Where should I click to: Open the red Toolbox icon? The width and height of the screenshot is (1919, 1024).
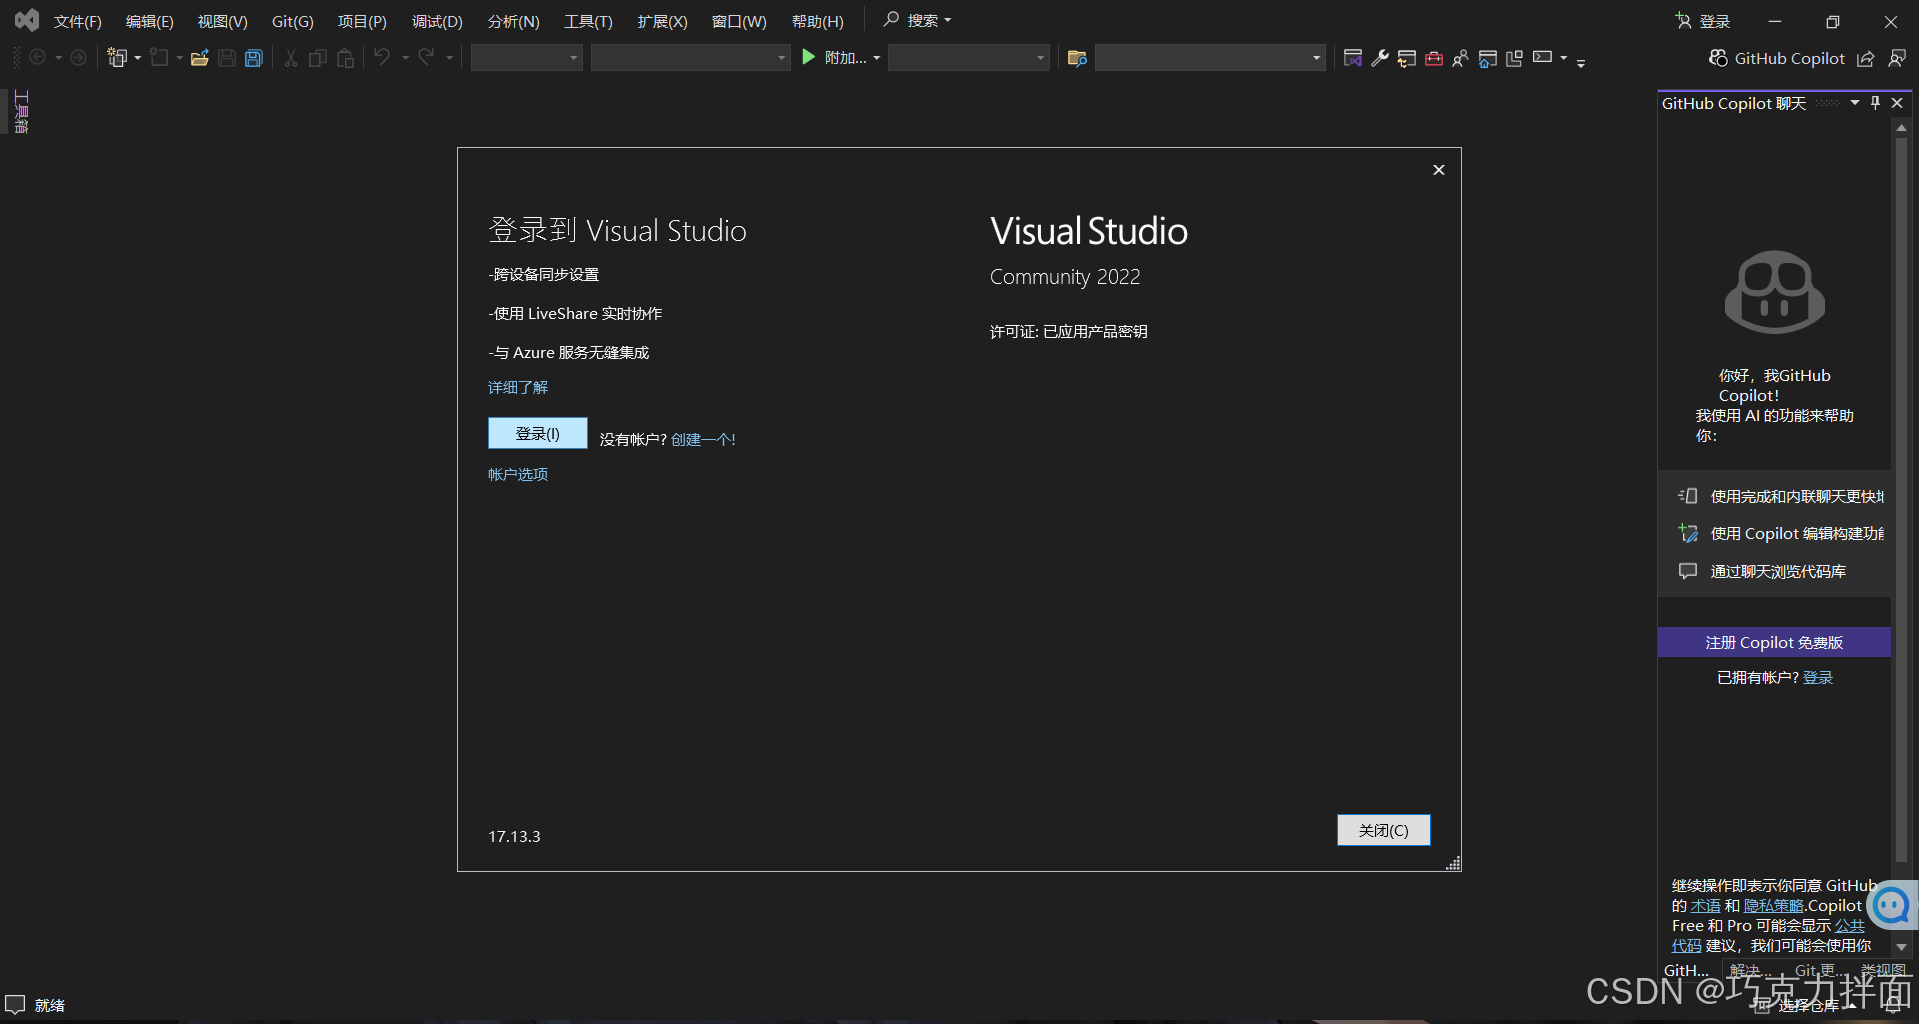coord(1434,58)
